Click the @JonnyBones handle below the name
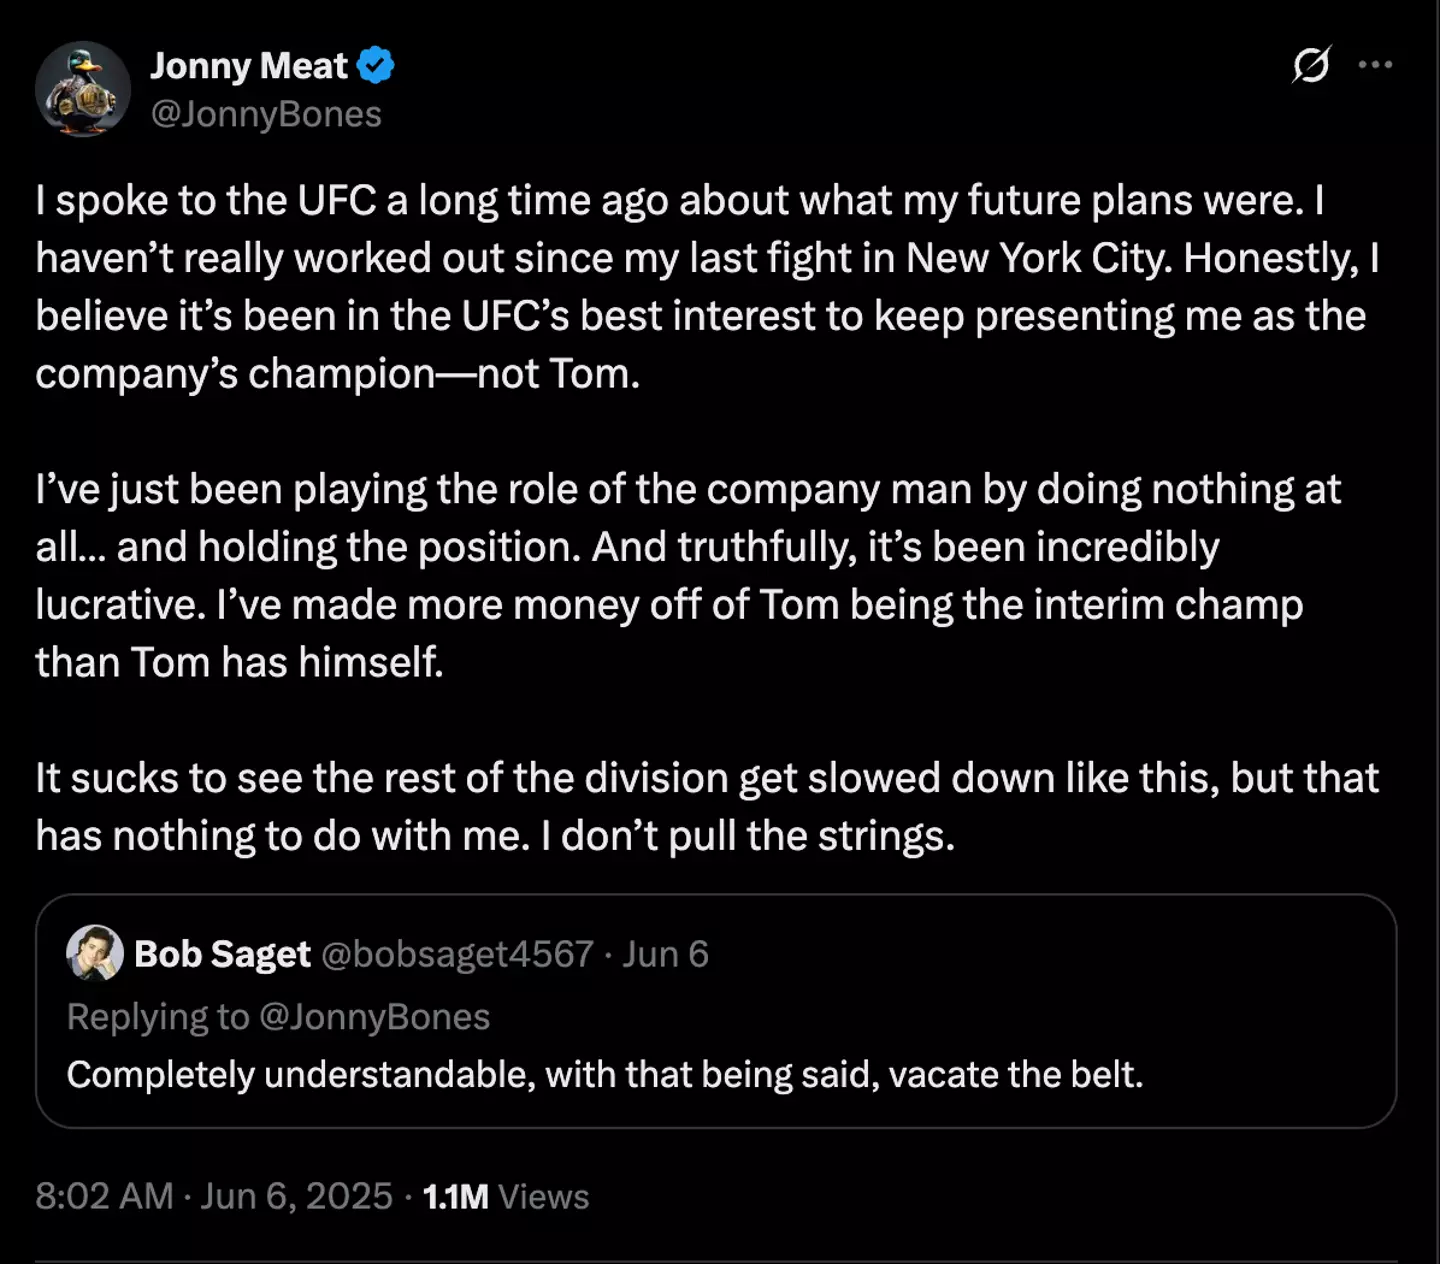Image resolution: width=1440 pixels, height=1264 pixels. pyautogui.click(x=266, y=114)
